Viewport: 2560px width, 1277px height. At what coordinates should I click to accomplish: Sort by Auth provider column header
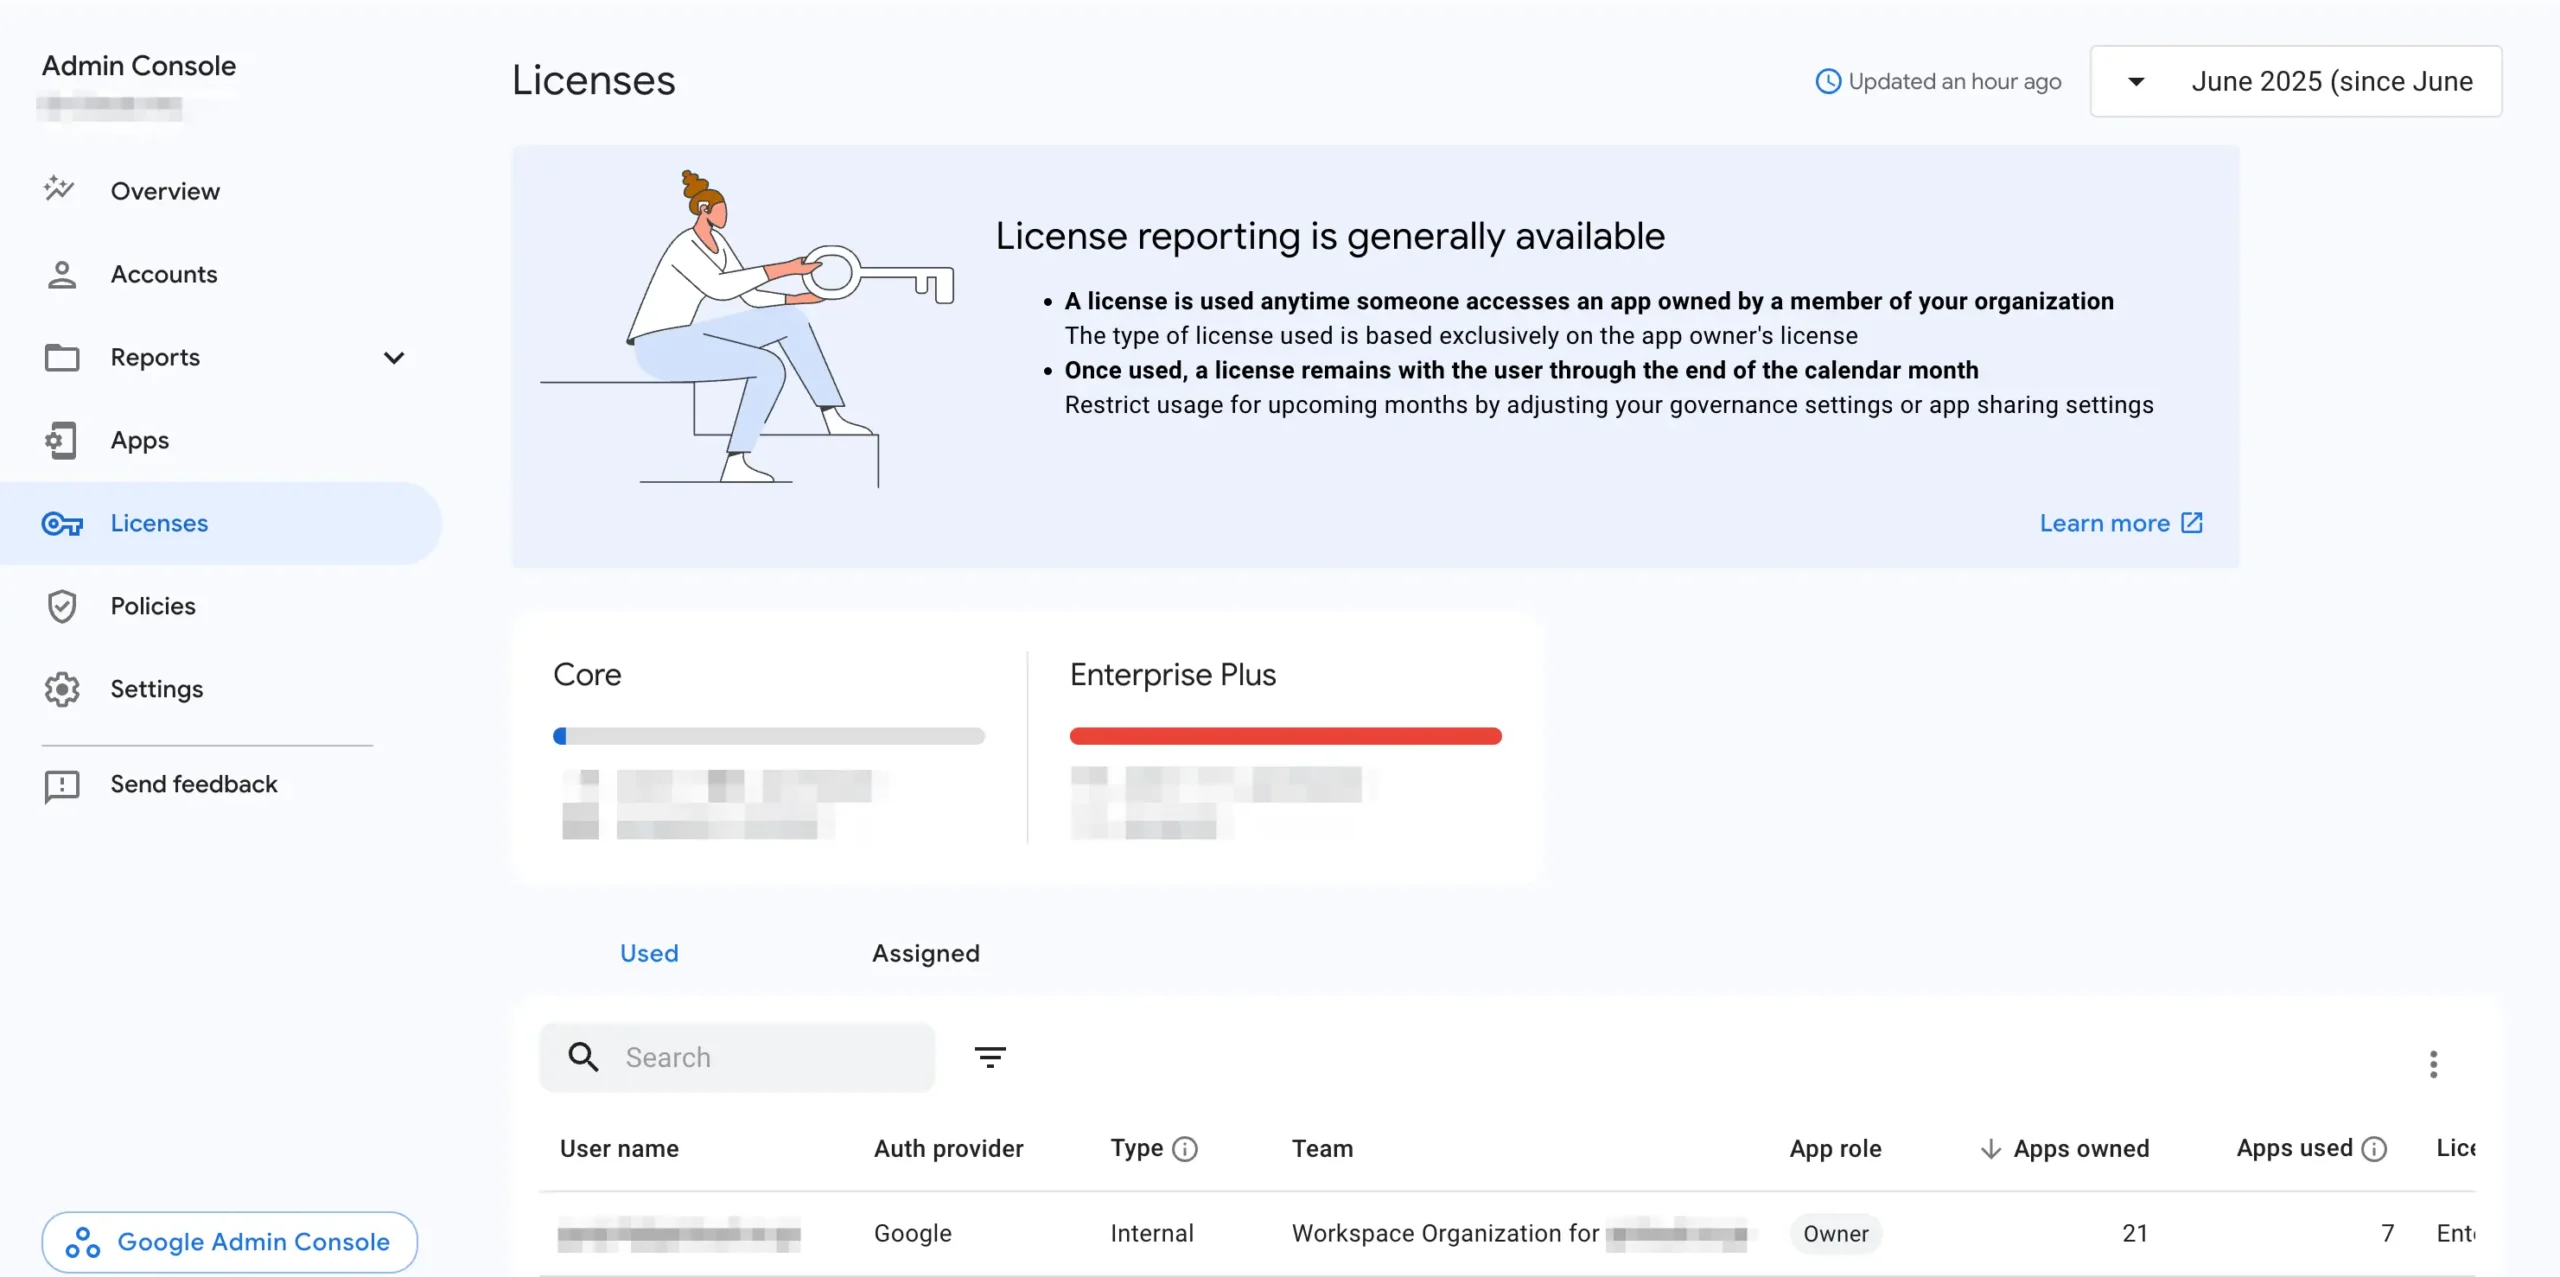(949, 1149)
